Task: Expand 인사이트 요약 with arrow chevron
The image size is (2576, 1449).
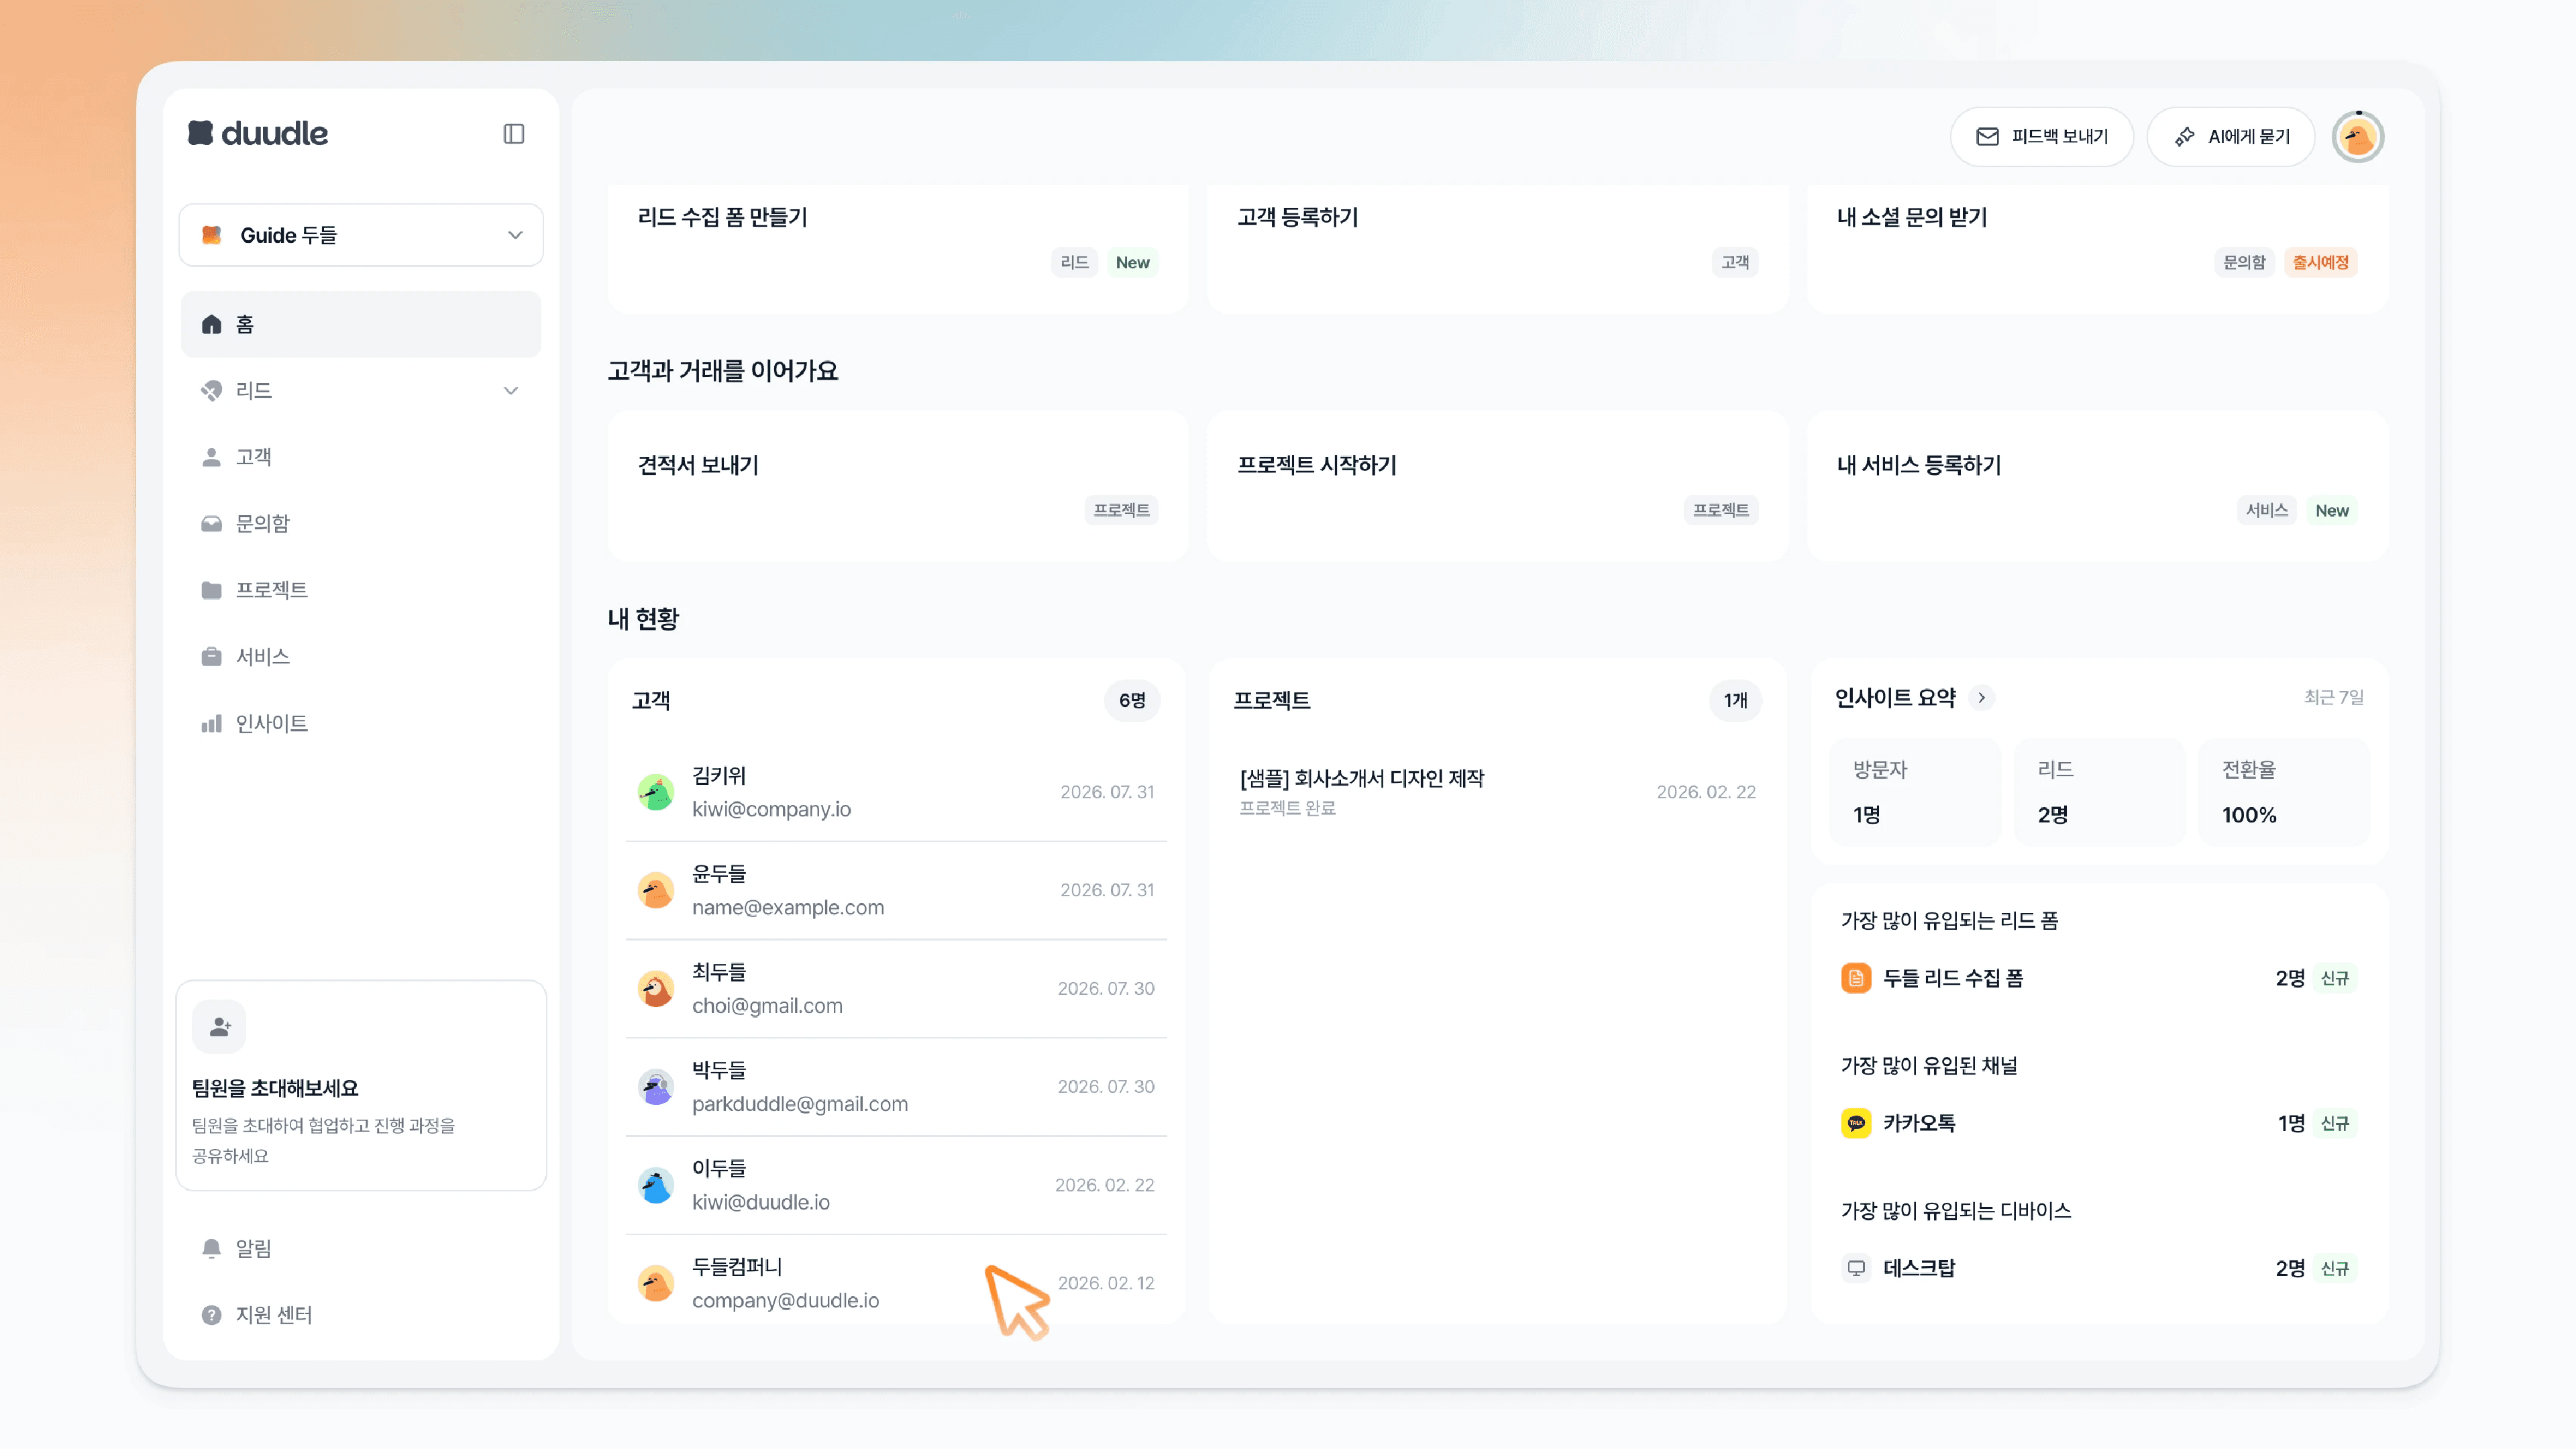Action: [1981, 698]
